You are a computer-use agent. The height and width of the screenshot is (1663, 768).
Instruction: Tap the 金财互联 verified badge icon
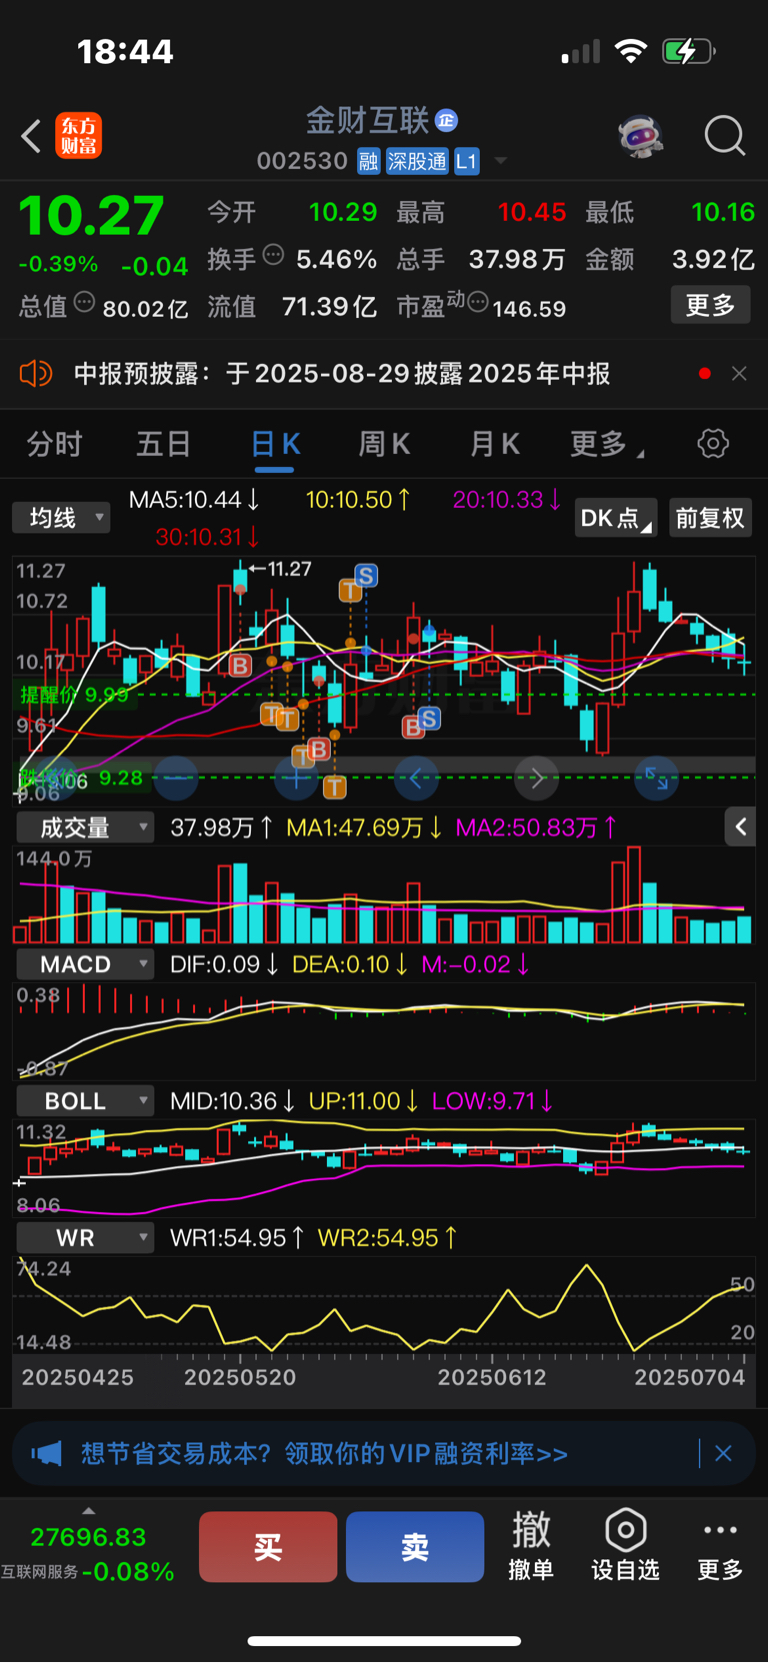tap(446, 121)
